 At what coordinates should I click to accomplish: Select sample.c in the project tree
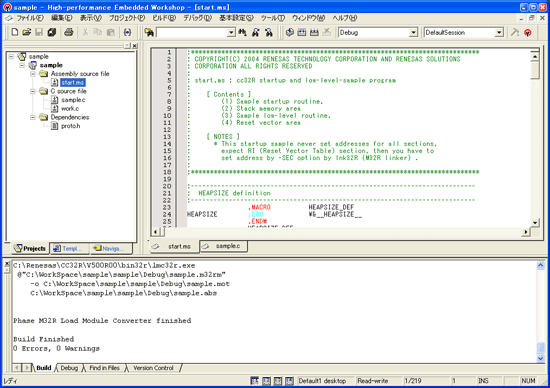pyautogui.click(x=73, y=100)
